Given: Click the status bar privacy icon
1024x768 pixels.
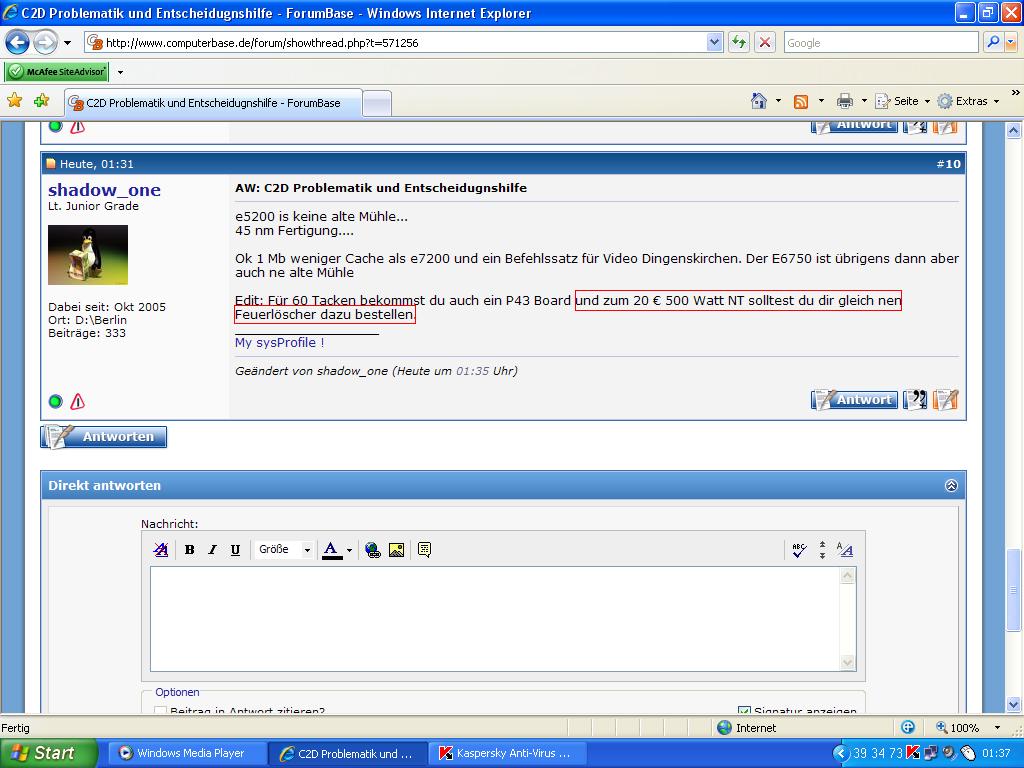Looking at the screenshot, I should coord(908,728).
